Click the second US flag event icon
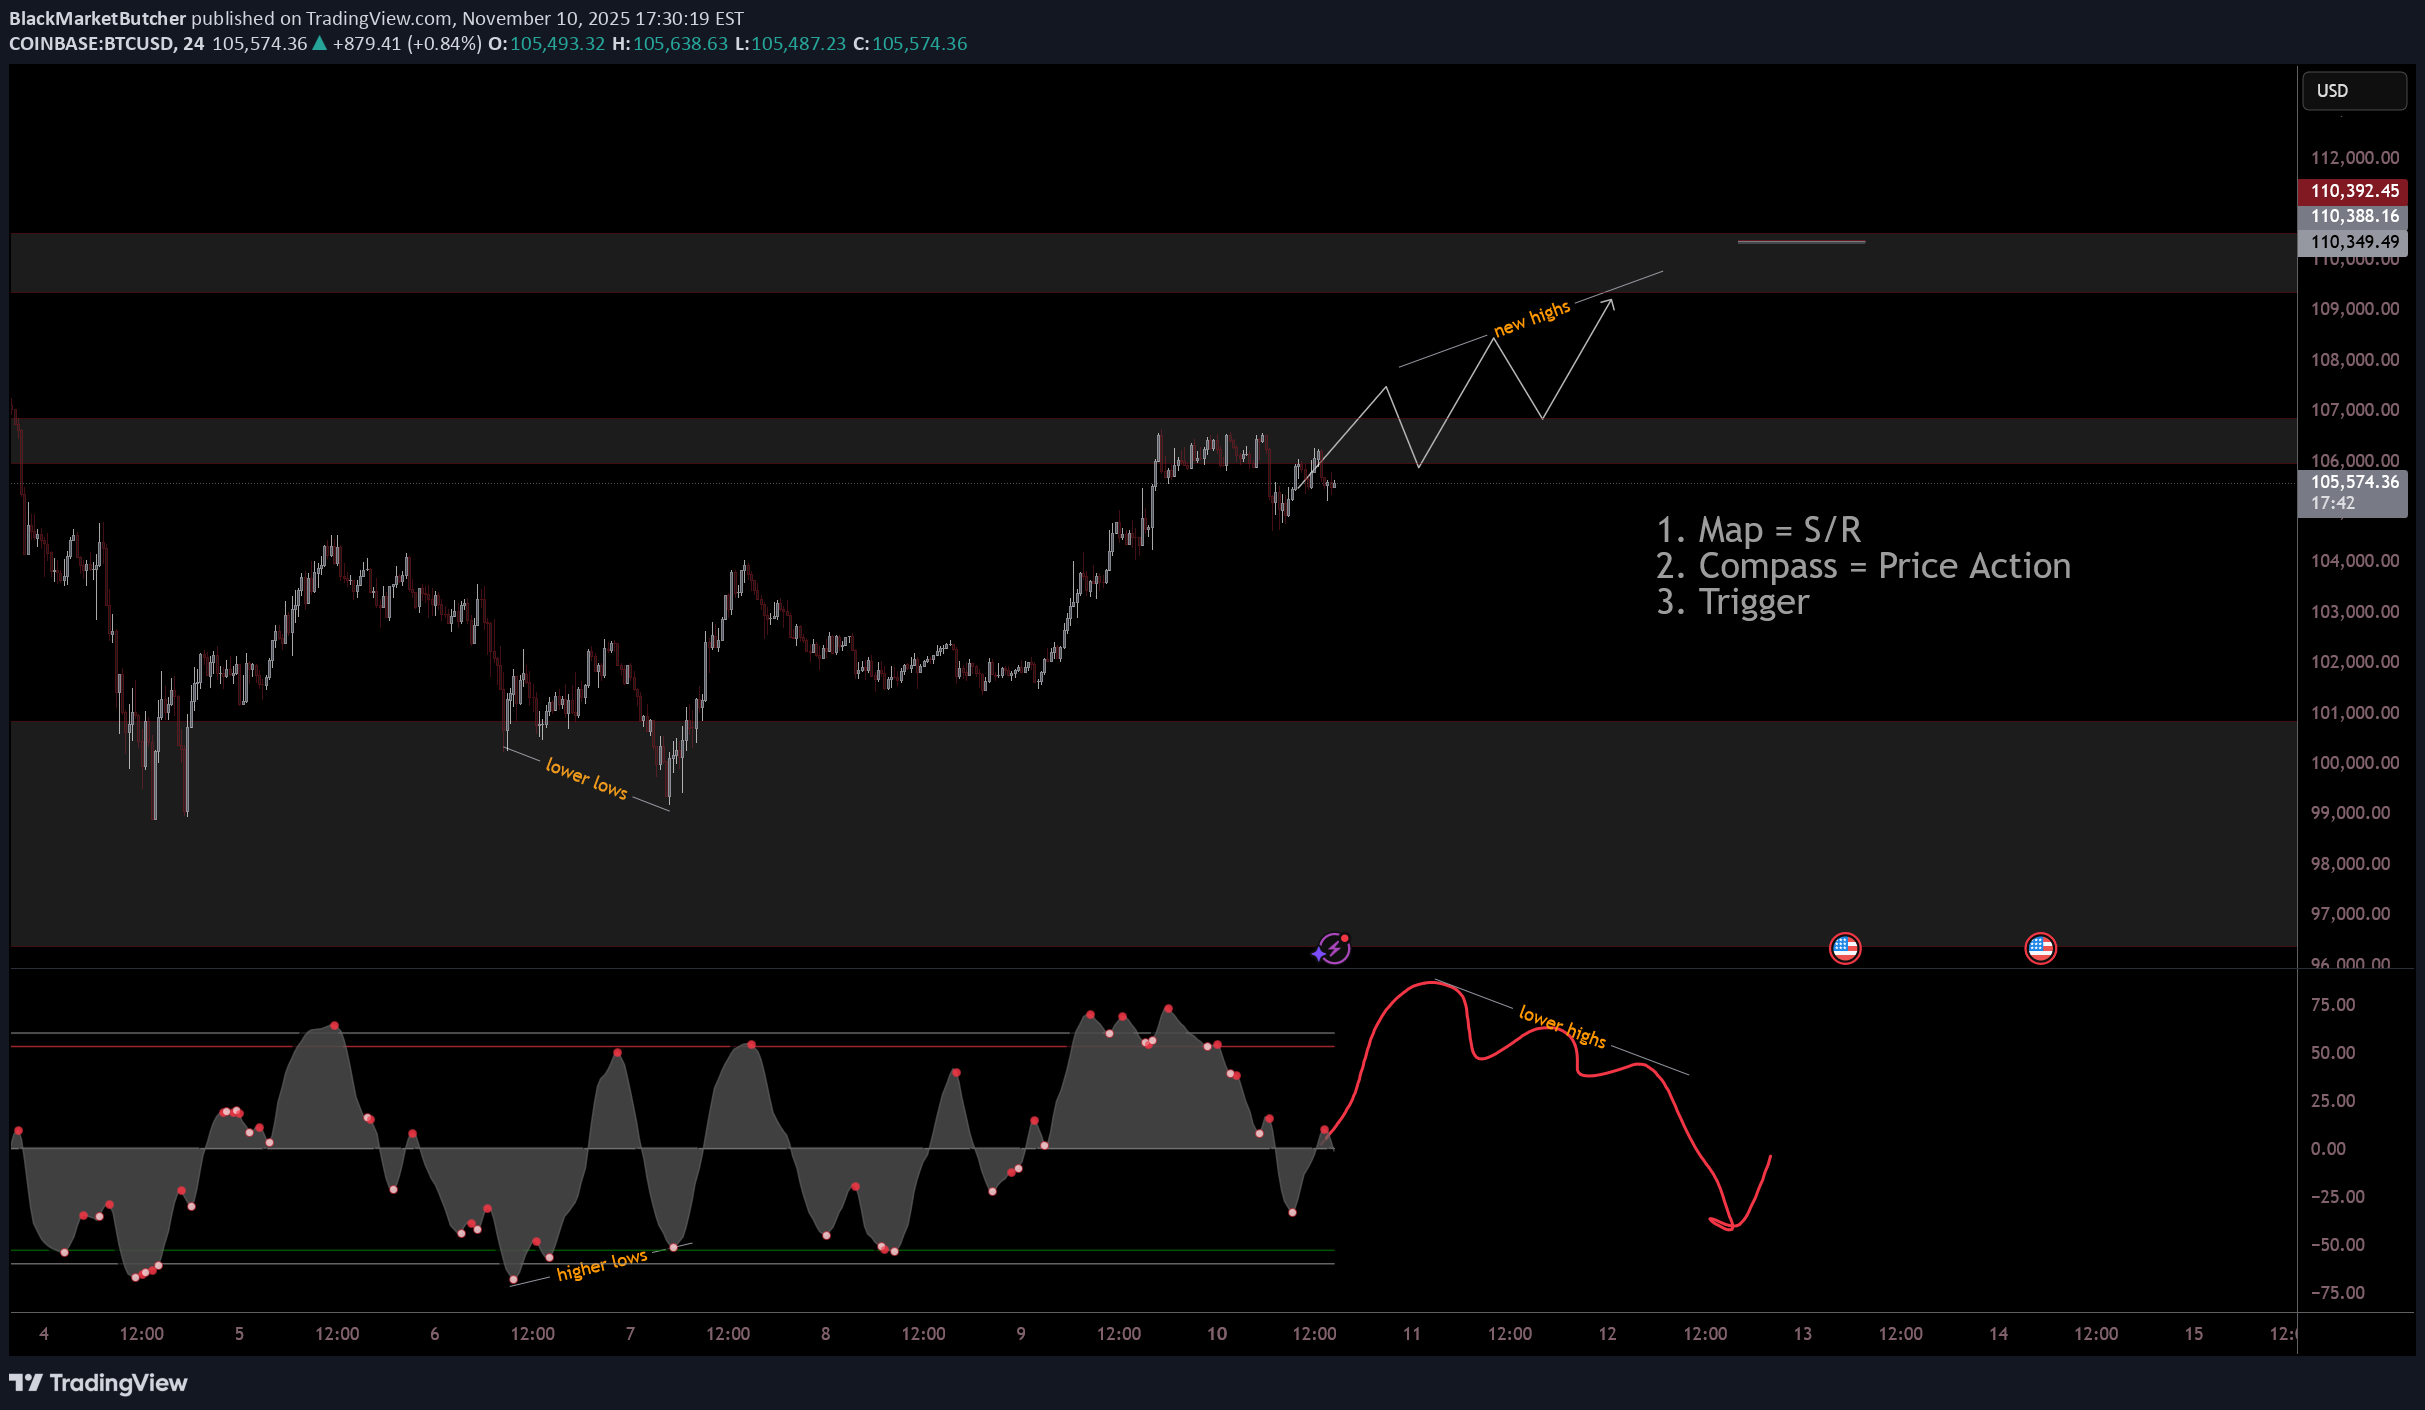This screenshot has width=2425, height=1410. tap(2040, 948)
